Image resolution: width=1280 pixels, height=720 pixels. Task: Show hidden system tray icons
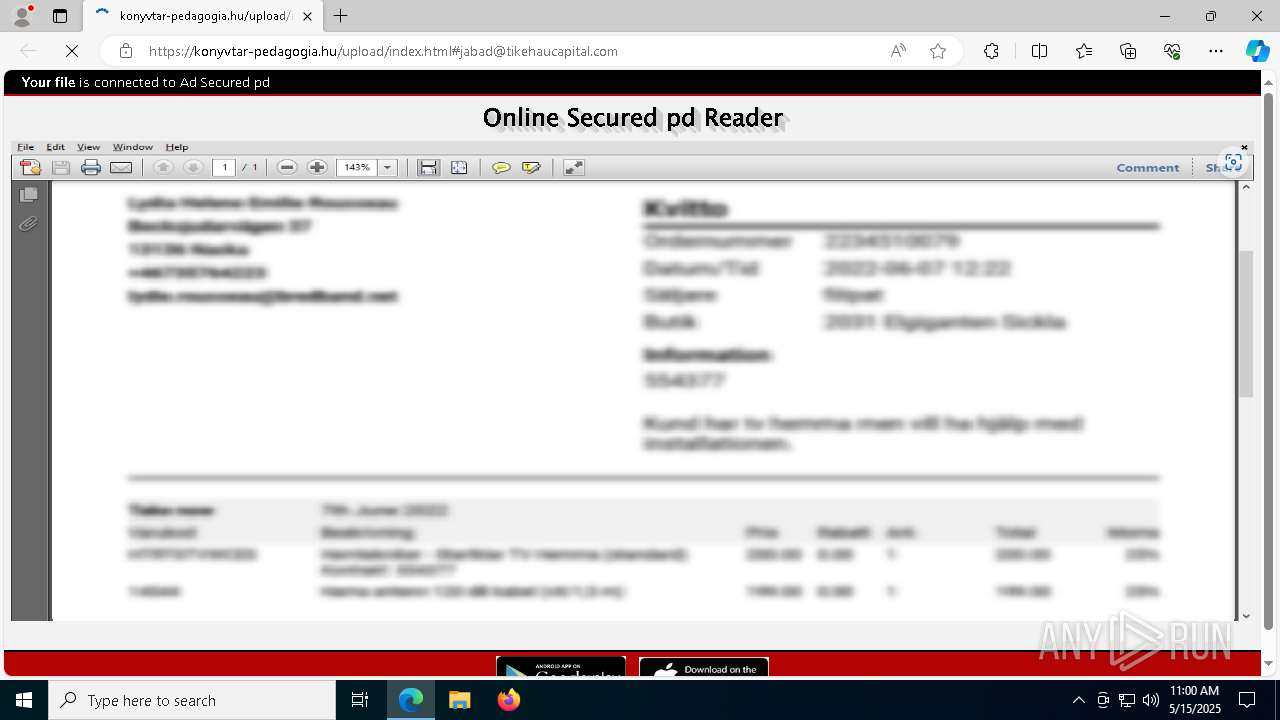pos(1078,700)
